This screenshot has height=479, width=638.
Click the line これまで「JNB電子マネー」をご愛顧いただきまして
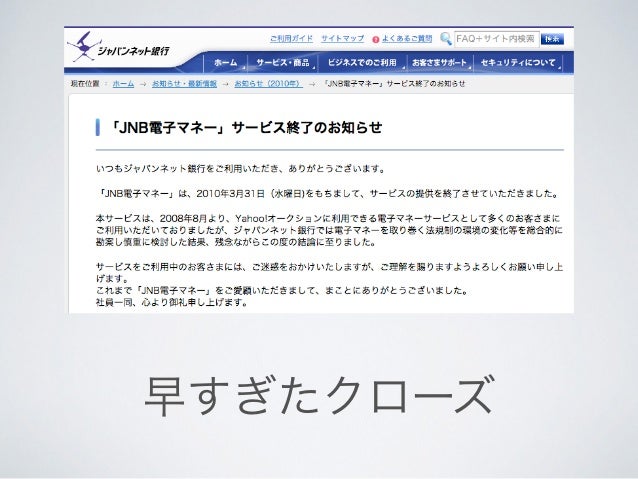(282, 291)
